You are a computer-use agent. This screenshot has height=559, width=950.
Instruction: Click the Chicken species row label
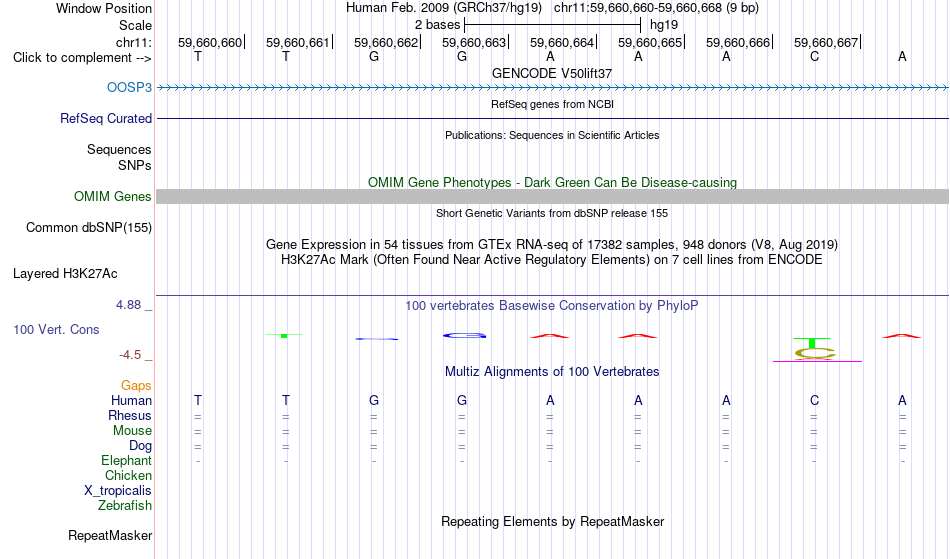[128, 475]
